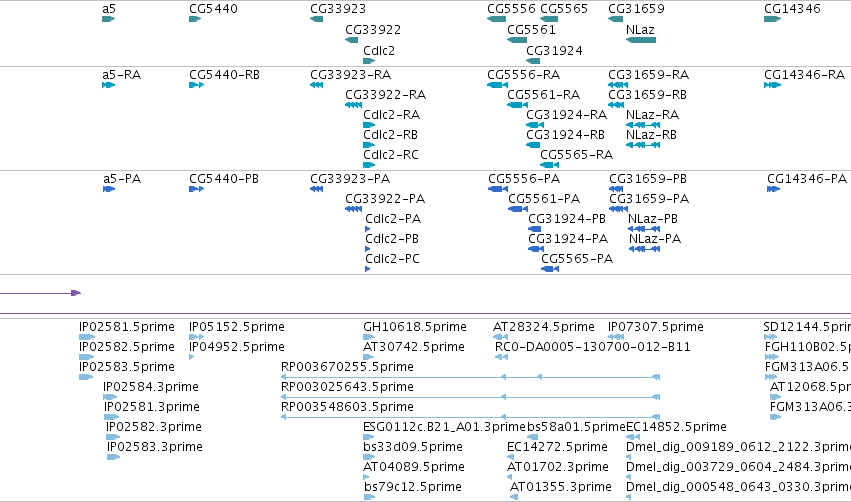Screen dimensions: 851x502
Task: Select EST AT28324.5prime
Action: [543, 327]
